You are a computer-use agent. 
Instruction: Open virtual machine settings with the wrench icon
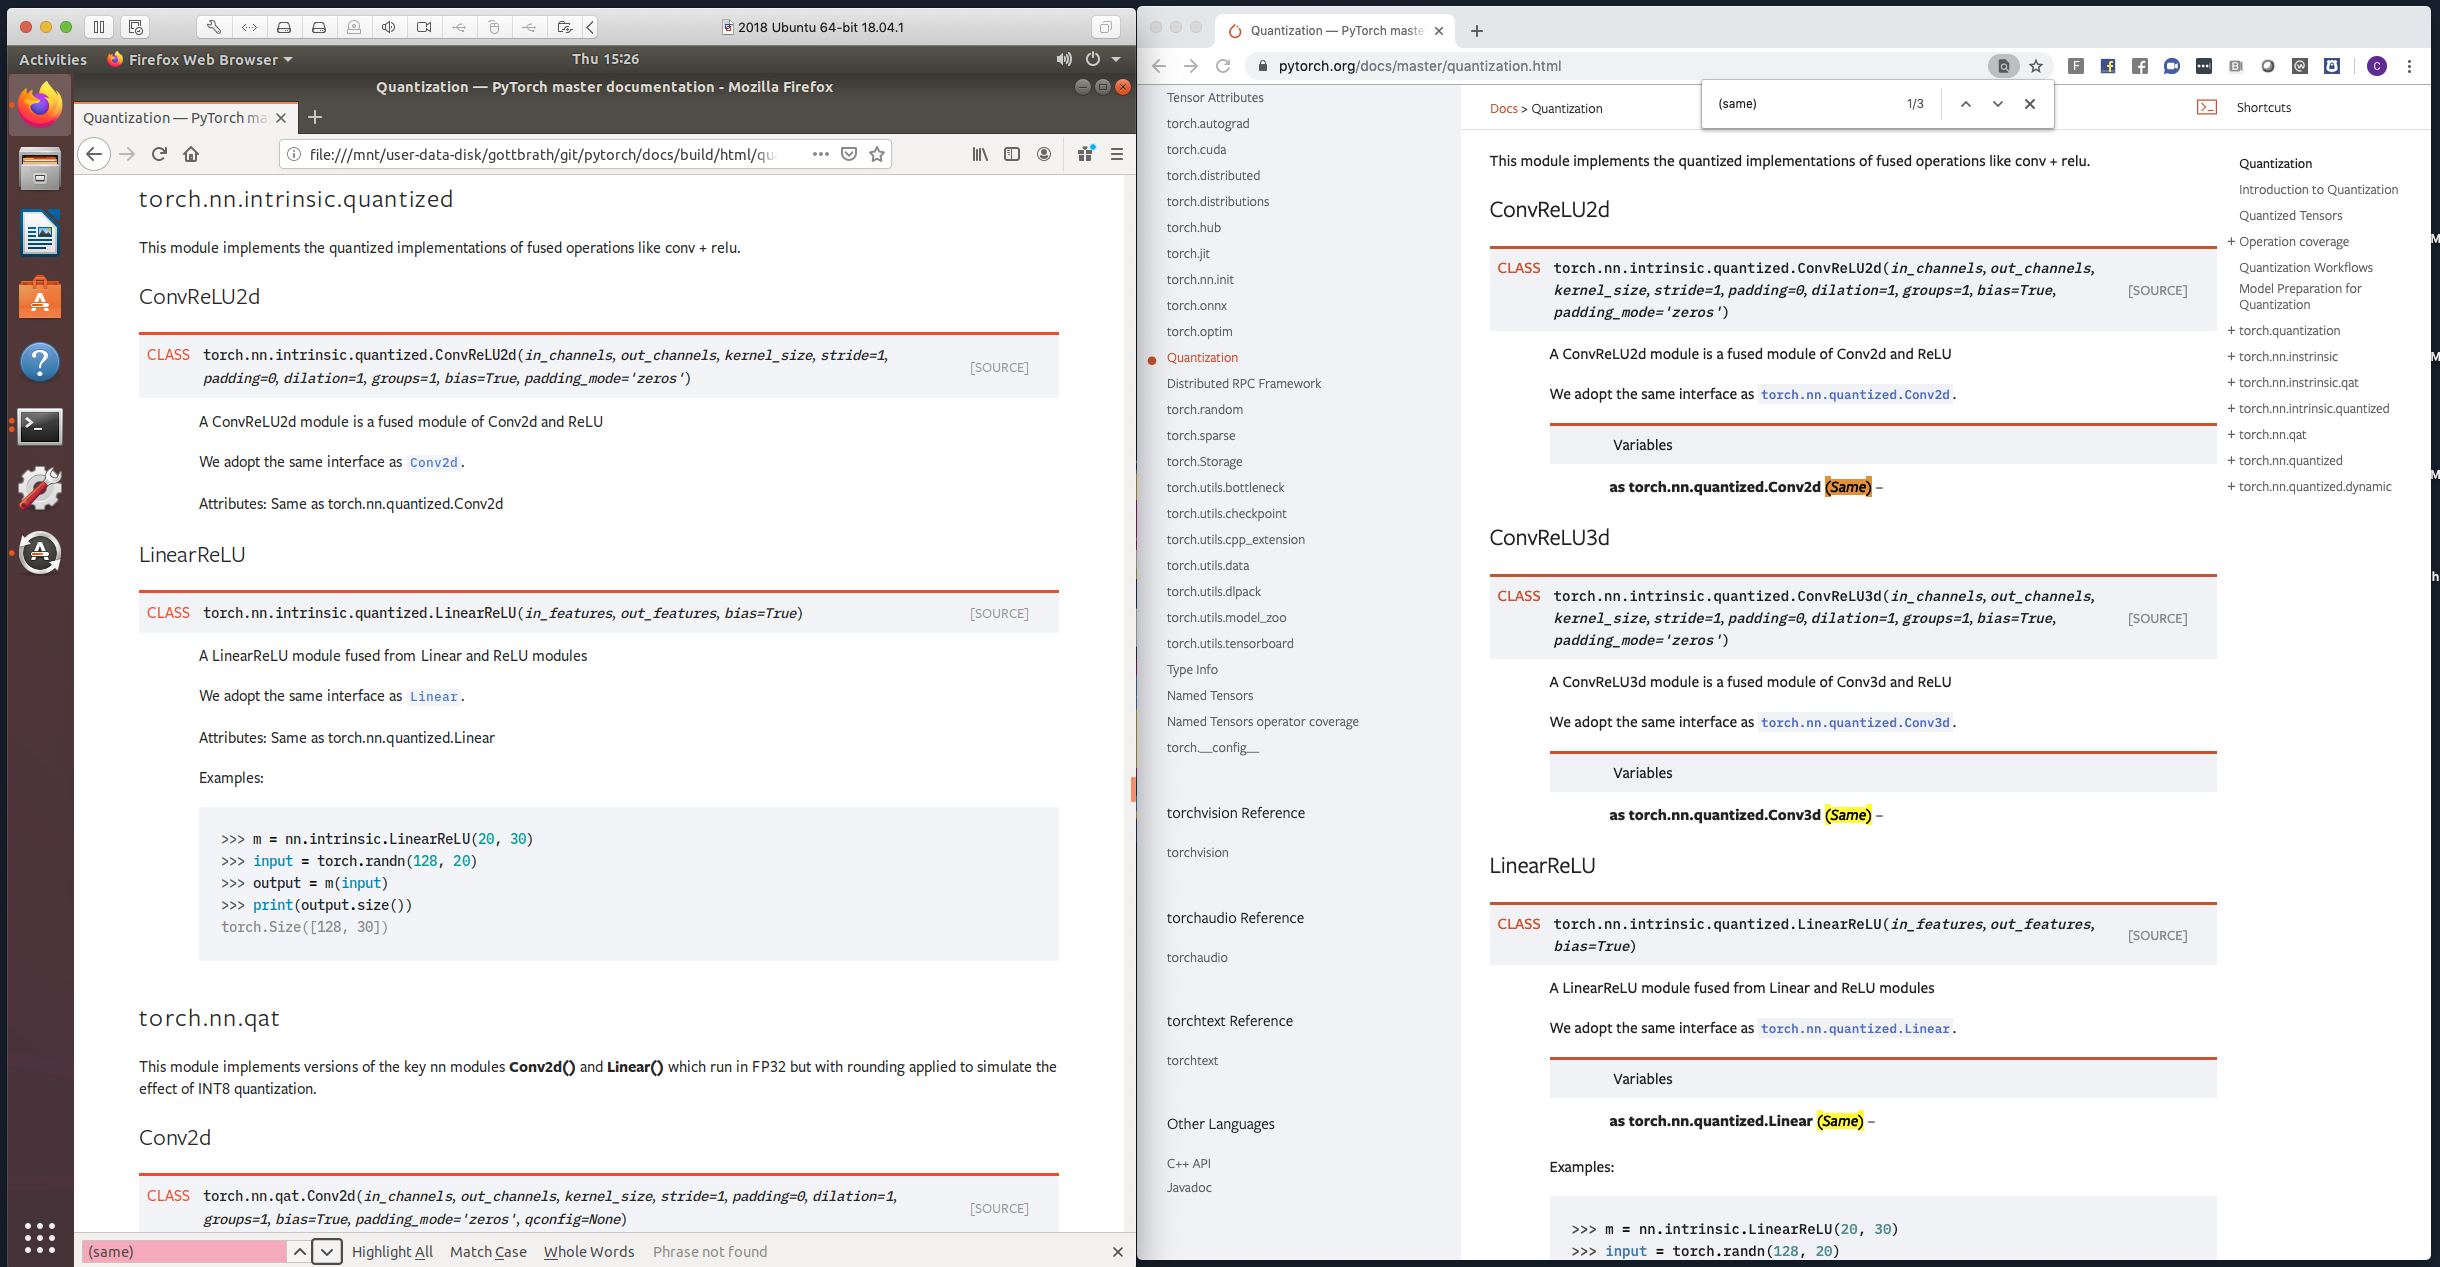tap(211, 27)
